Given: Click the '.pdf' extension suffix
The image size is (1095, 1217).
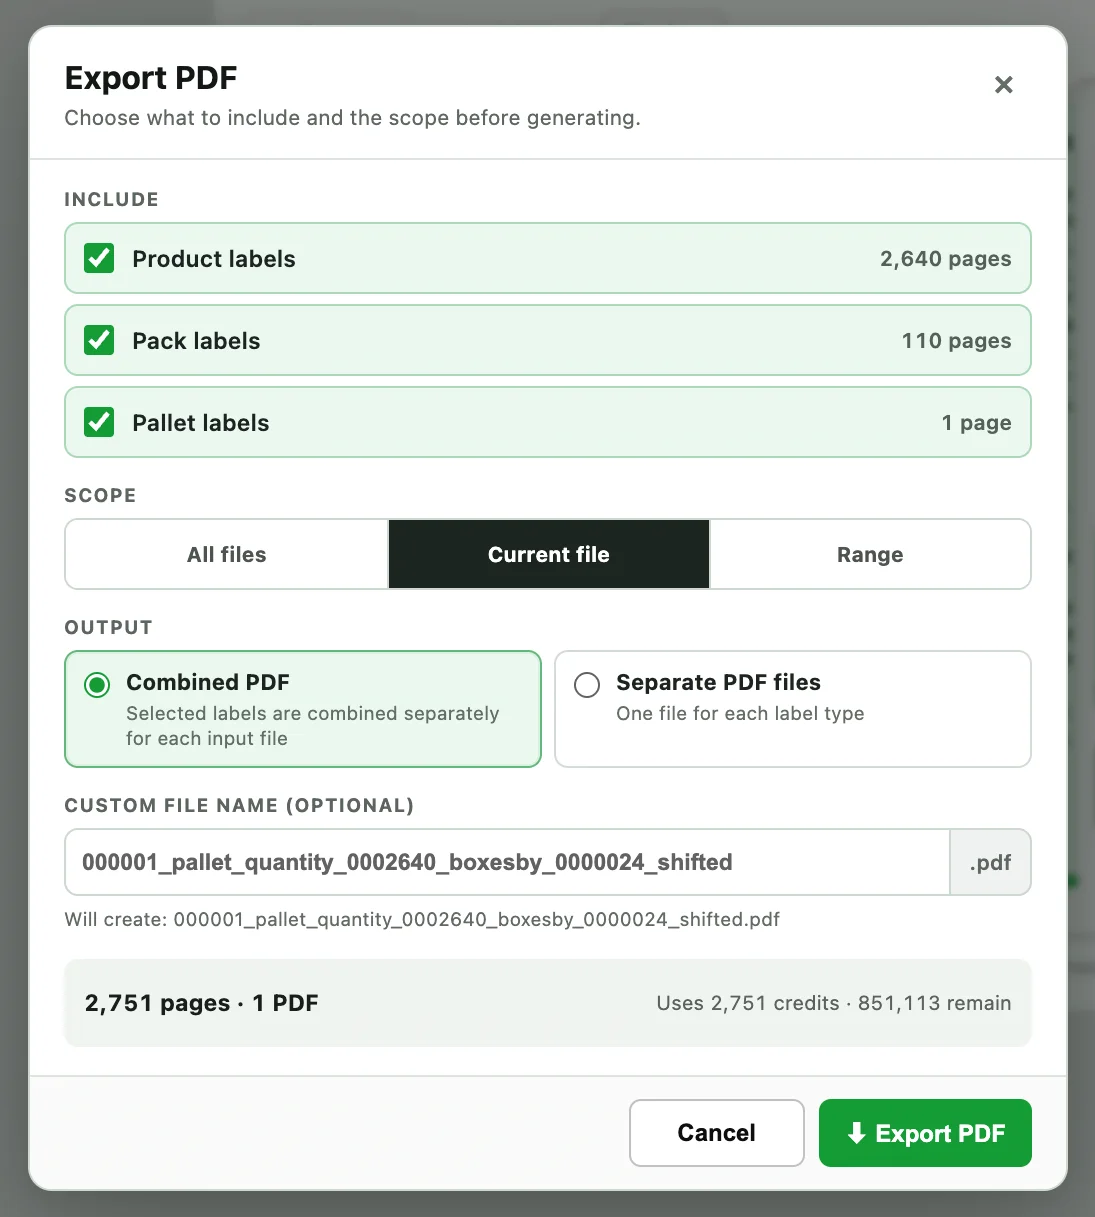Looking at the screenshot, I should click(x=990, y=862).
